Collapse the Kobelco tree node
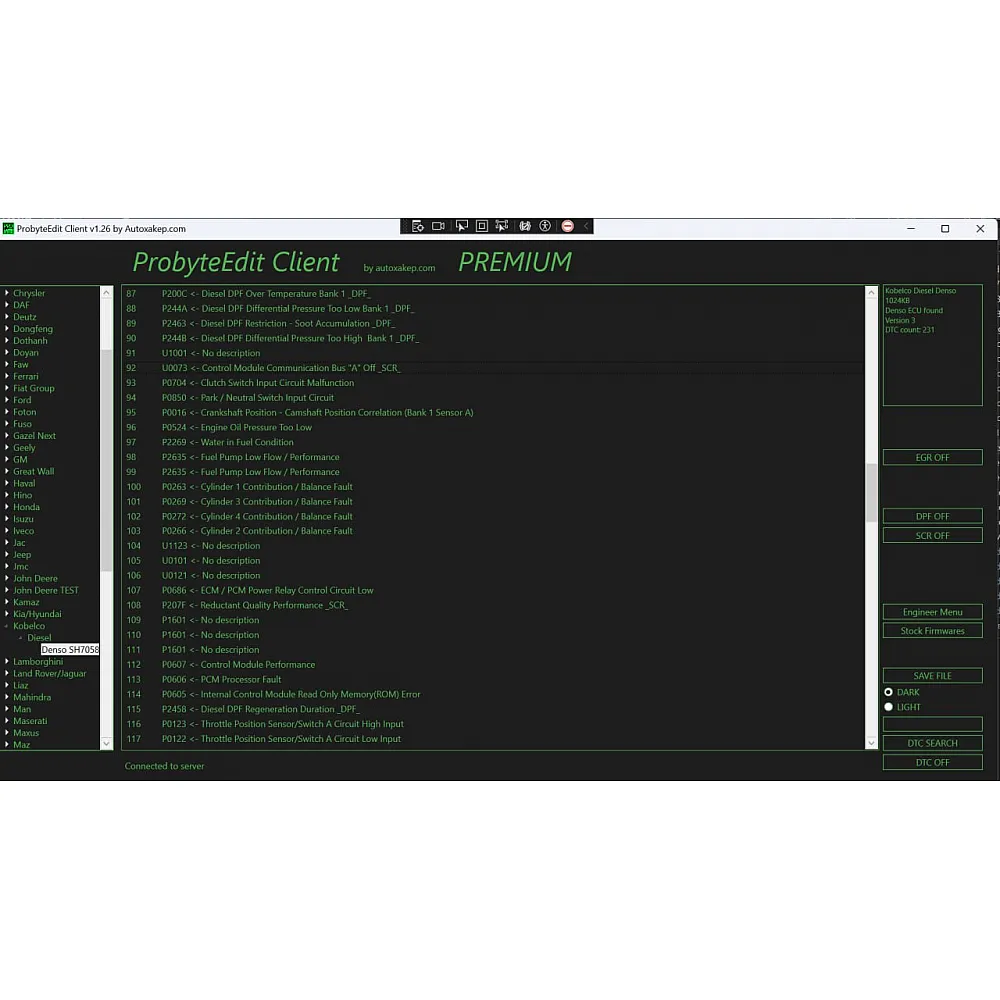The image size is (1000, 1000). tap(7, 626)
